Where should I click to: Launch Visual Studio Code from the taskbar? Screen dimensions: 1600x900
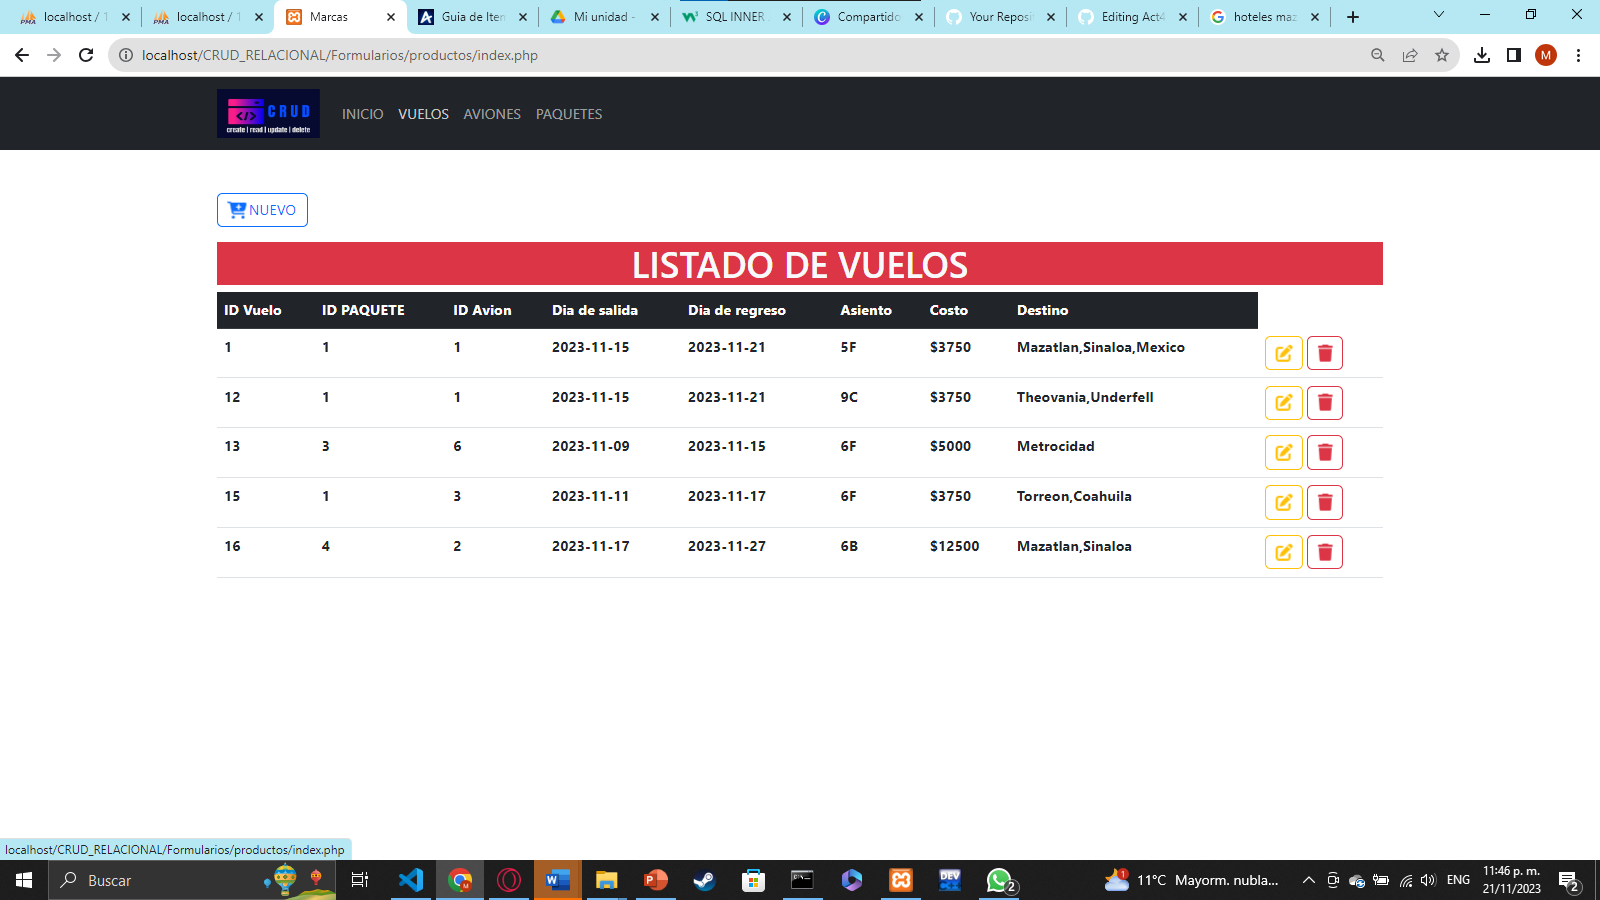click(x=411, y=881)
